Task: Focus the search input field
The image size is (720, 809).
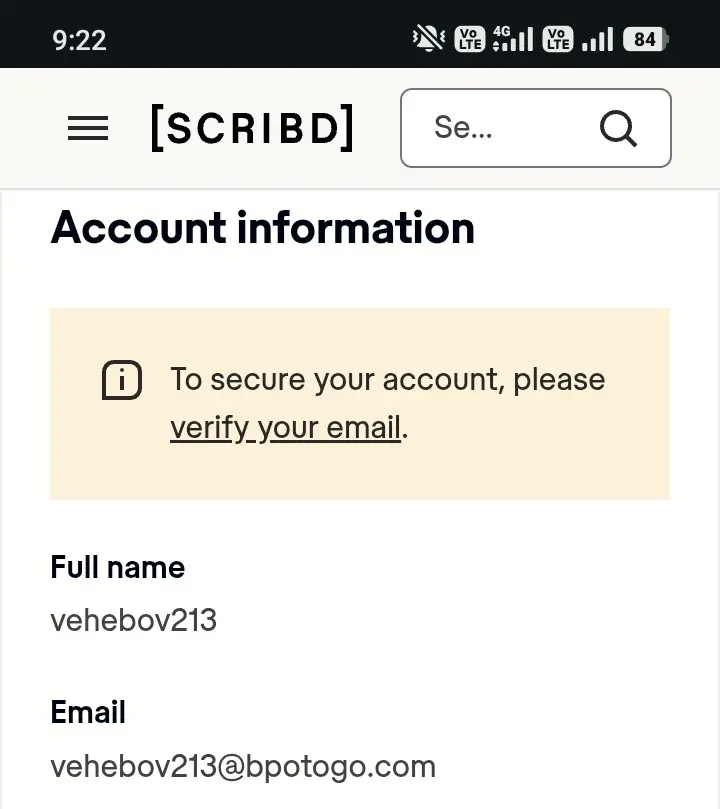Action: click(536, 128)
